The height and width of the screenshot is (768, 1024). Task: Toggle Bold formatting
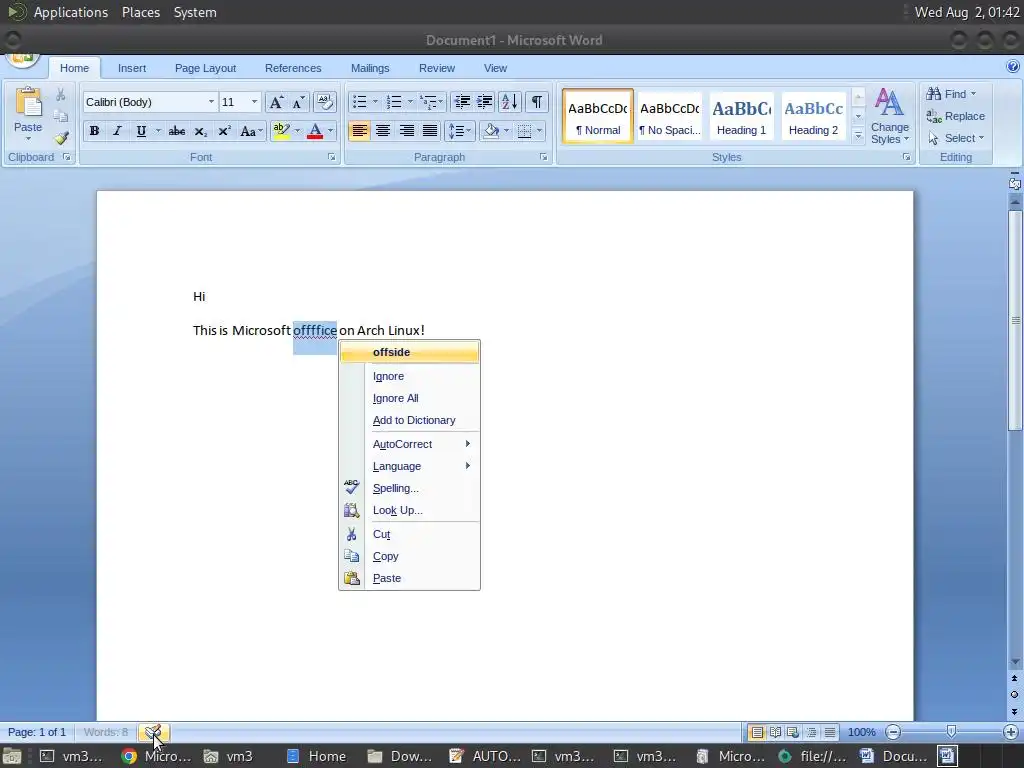(x=94, y=131)
